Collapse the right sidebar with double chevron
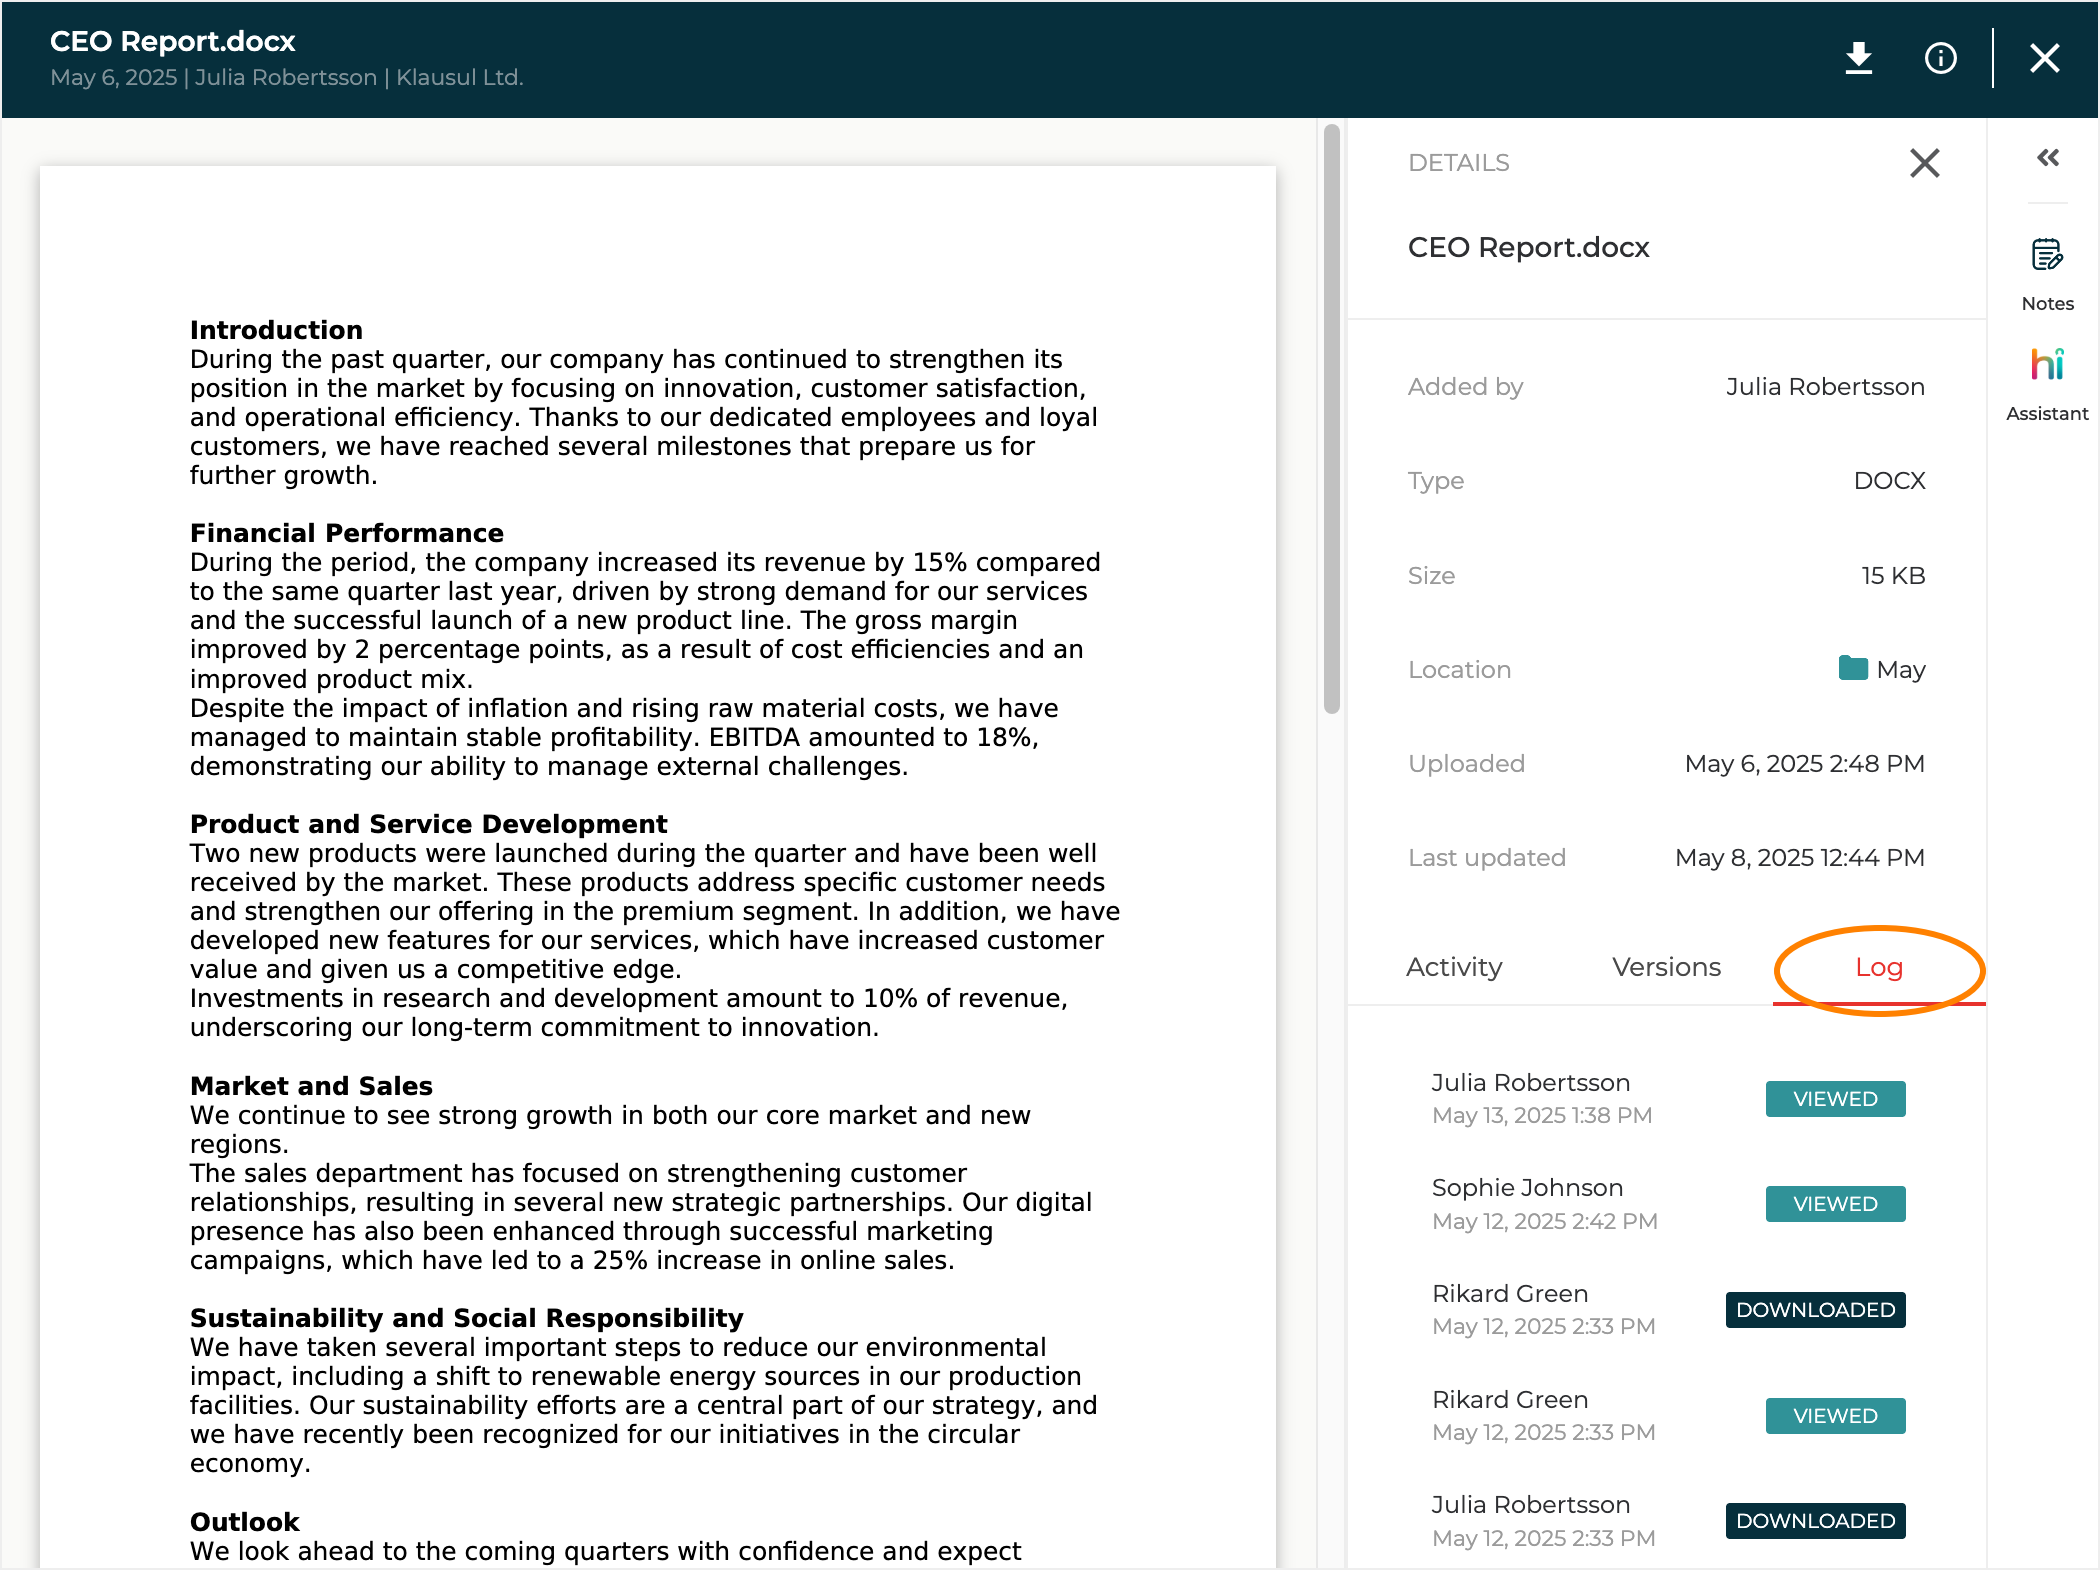 pos(2047,158)
